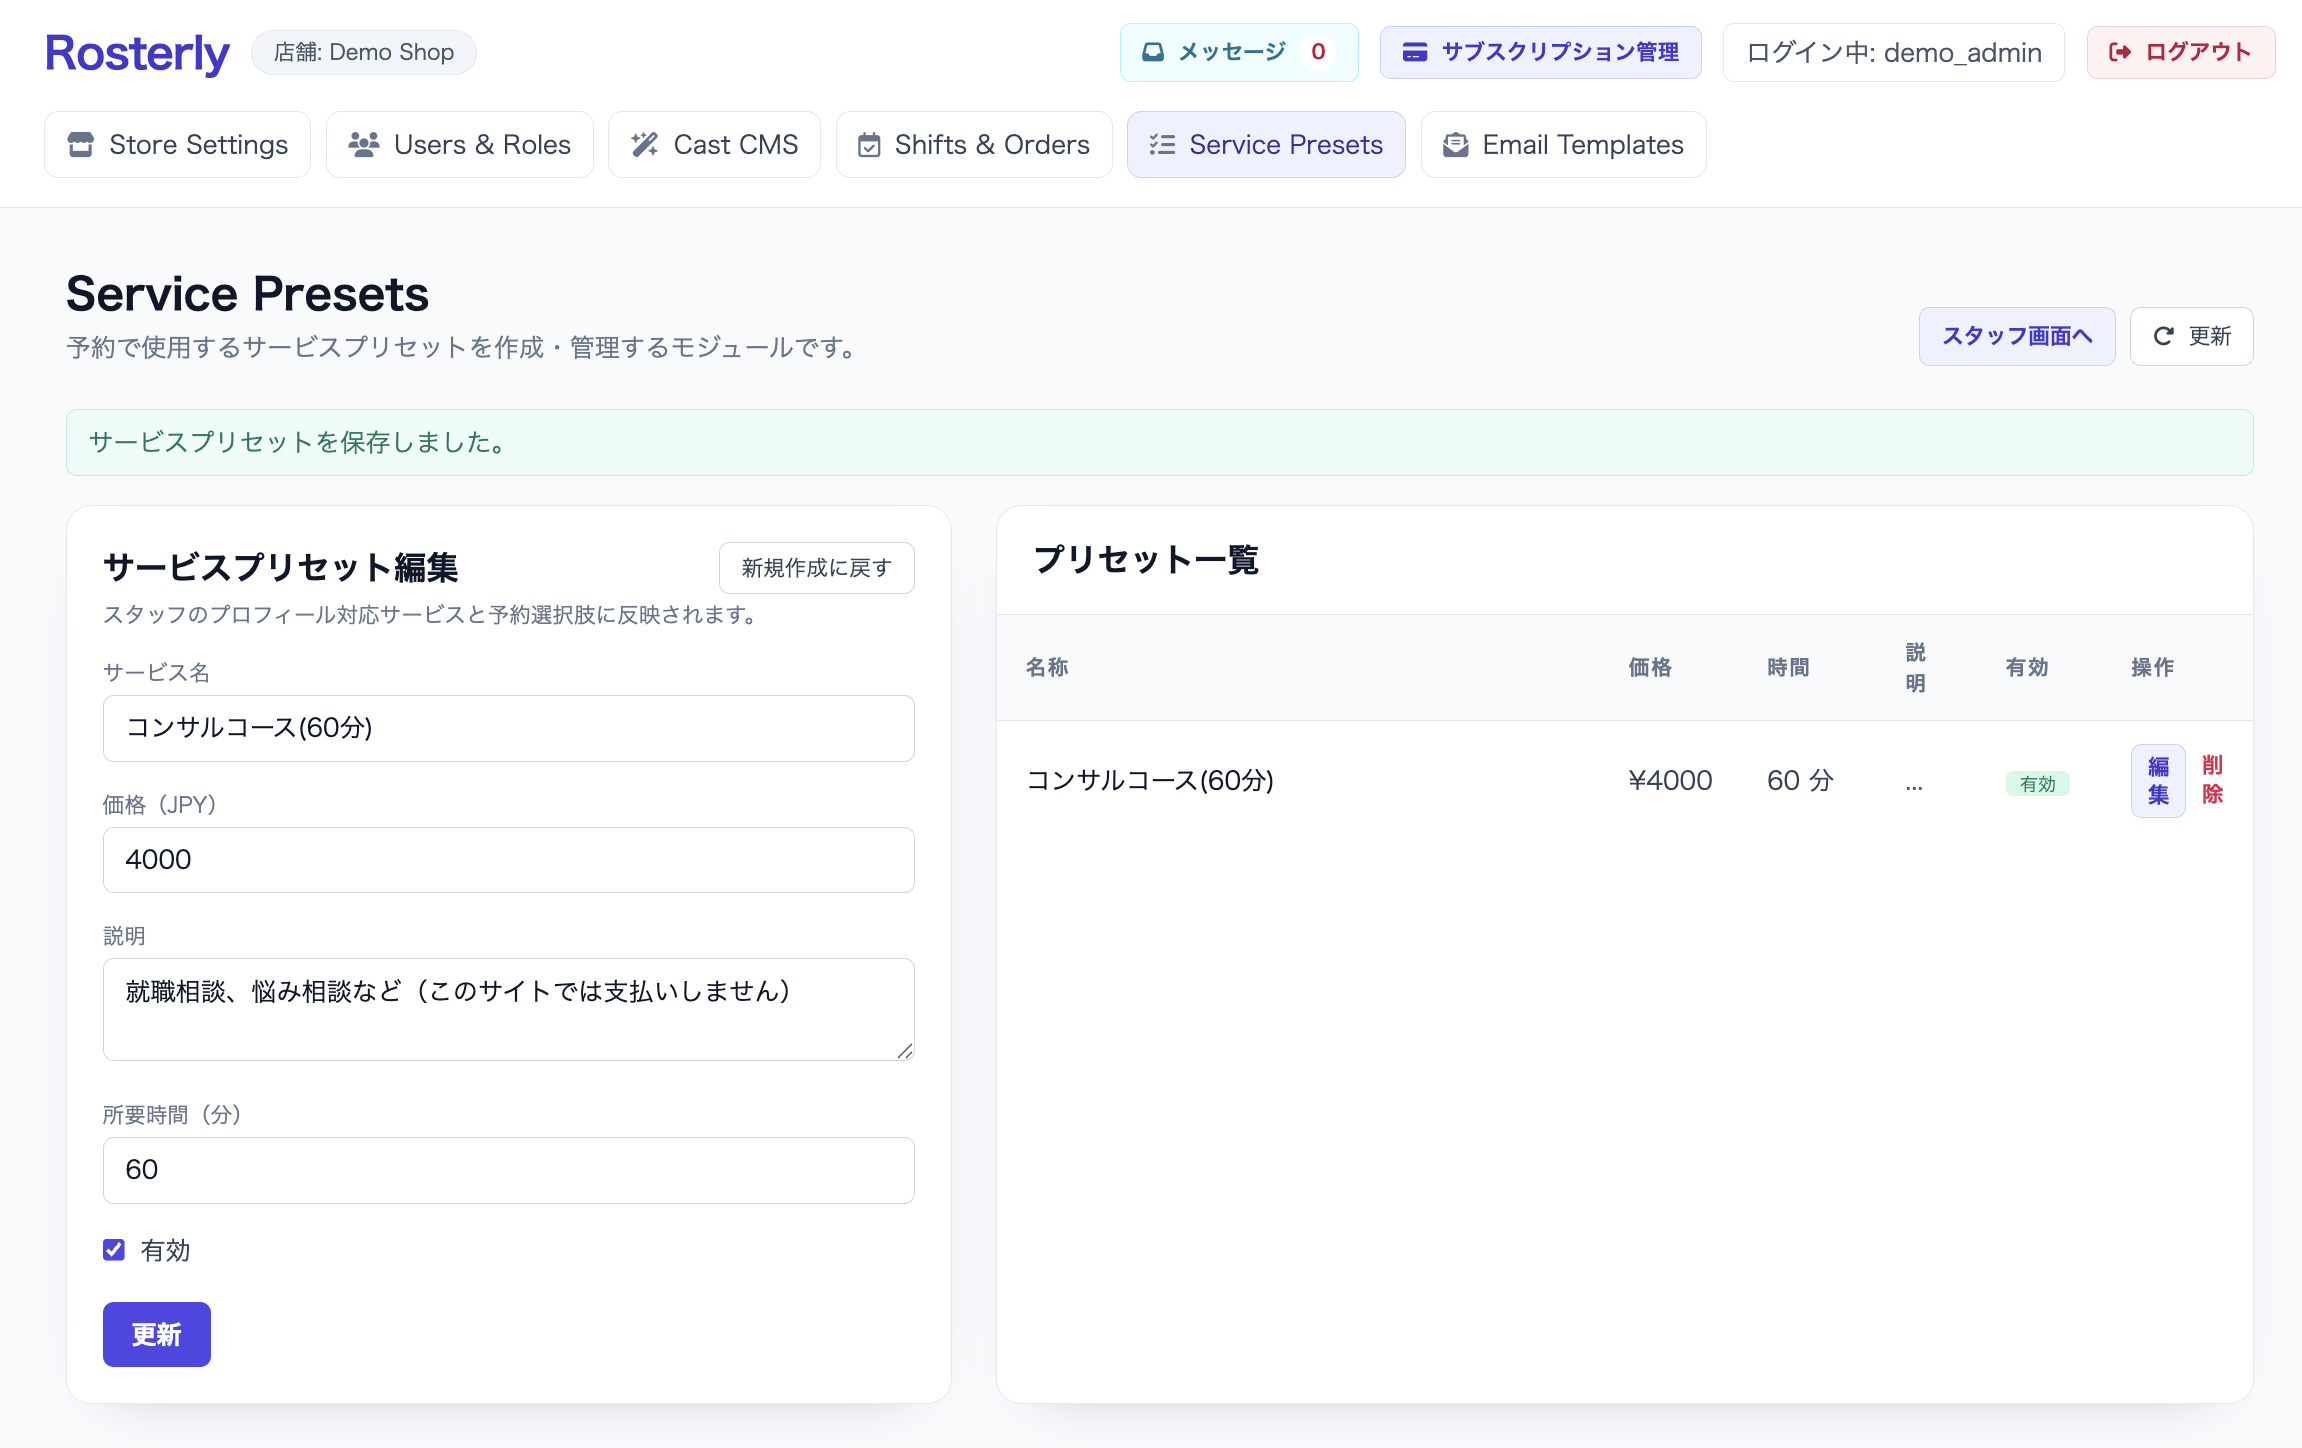
Task: Click the 新規作成に戻す button
Action: (816, 567)
